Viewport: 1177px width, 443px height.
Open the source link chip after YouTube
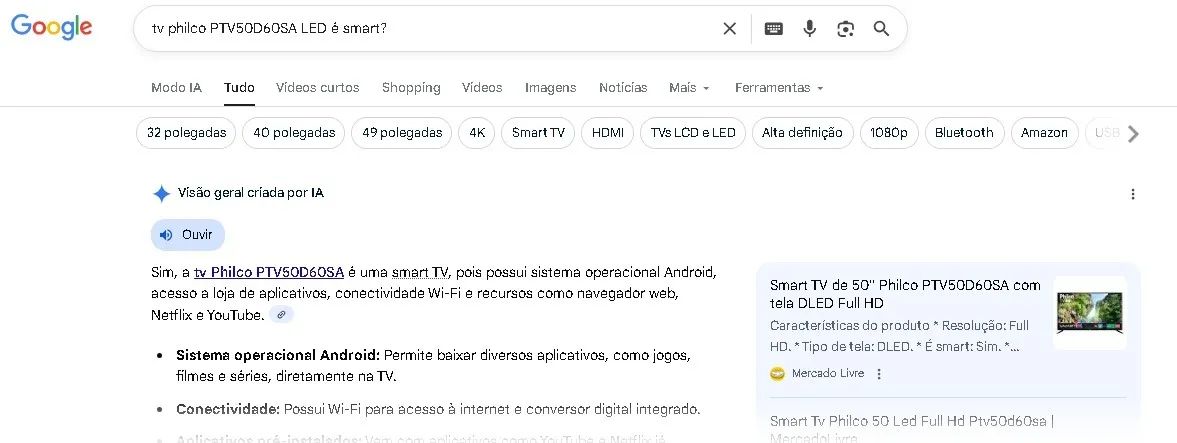click(x=281, y=315)
